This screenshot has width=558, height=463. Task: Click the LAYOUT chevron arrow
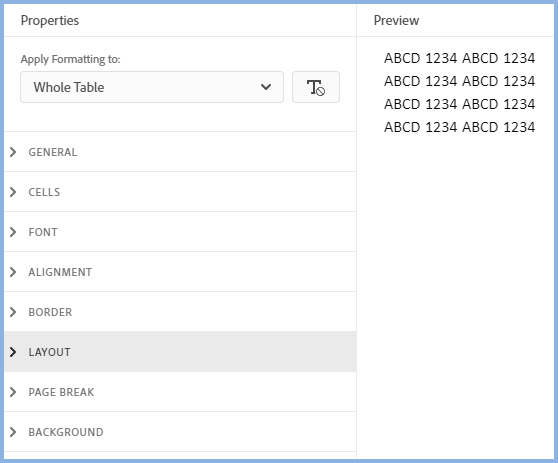pos(13,352)
